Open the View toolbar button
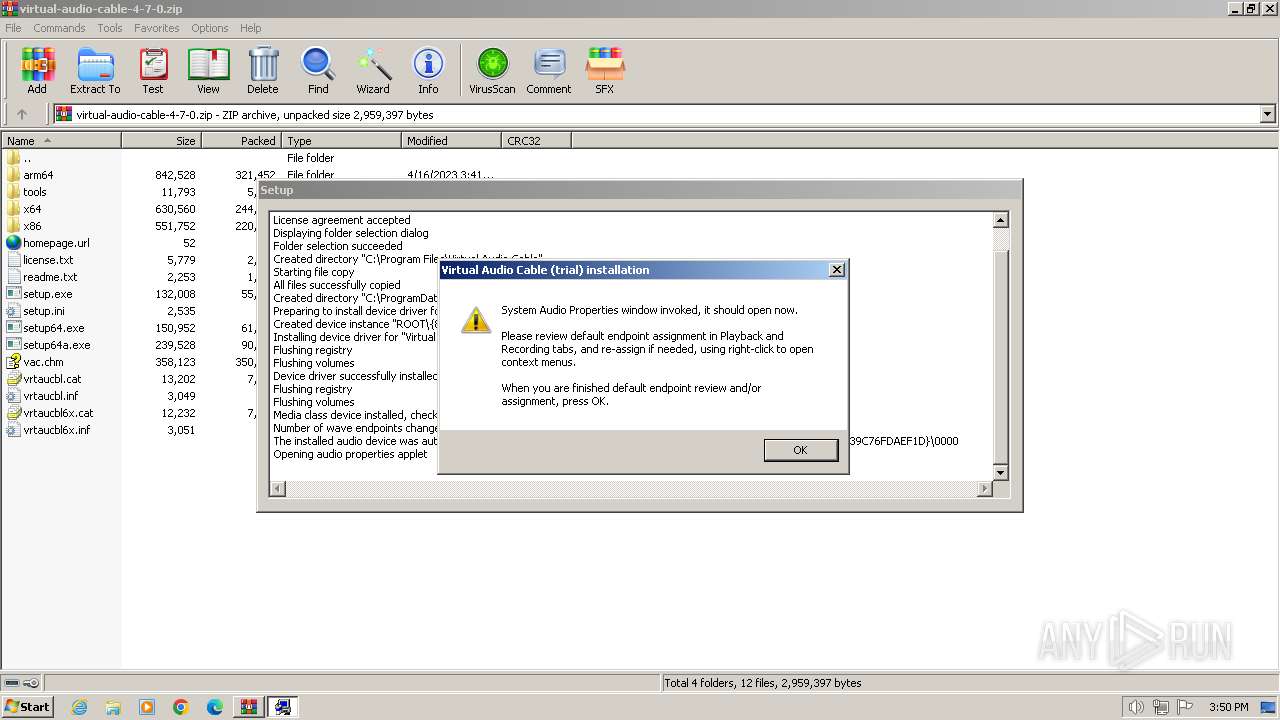1280x720 pixels. coord(208,71)
